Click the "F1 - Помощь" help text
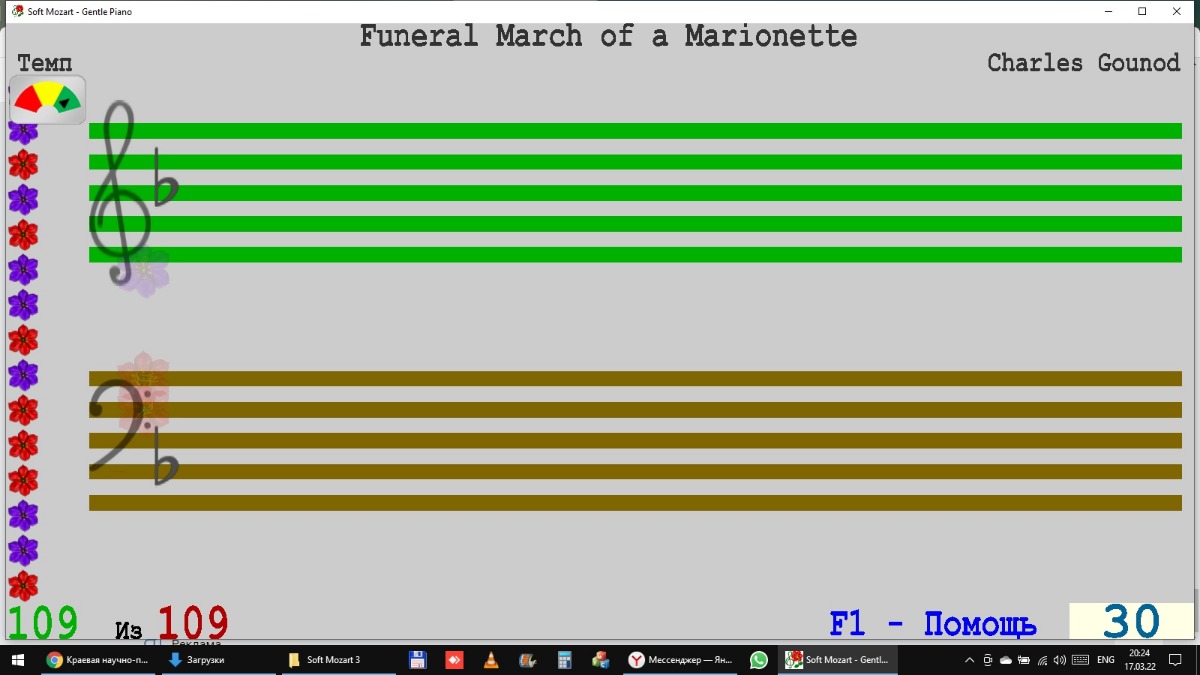The width and height of the screenshot is (1200, 675). pyautogui.click(x=932, y=624)
